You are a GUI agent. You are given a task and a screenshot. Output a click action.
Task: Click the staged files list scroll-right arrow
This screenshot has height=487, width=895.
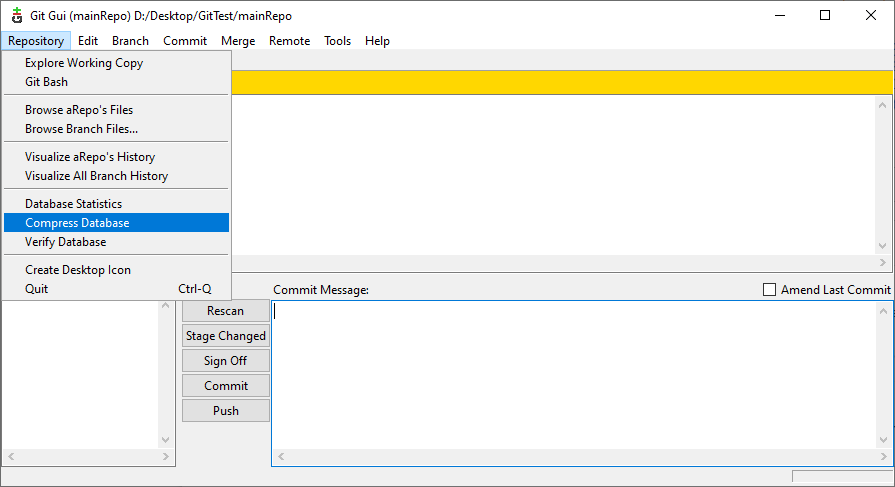point(166,457)
